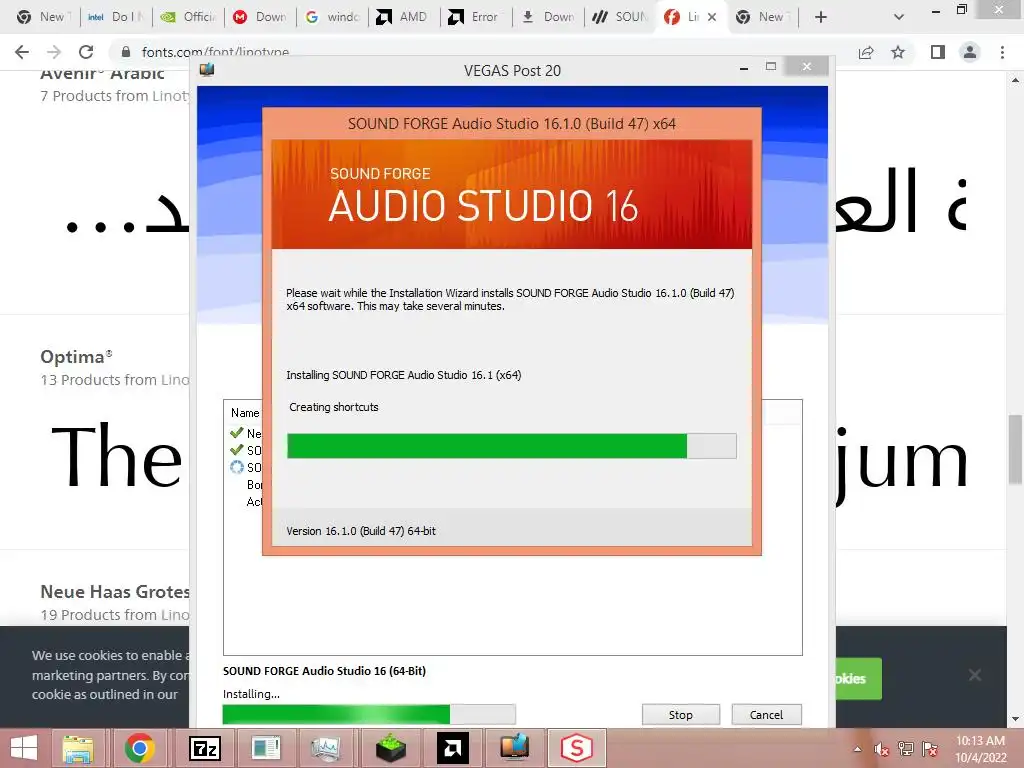This screenshot has height=768, width=1024.
Task: Open the Windows Start menu
Action: (24, 748)
